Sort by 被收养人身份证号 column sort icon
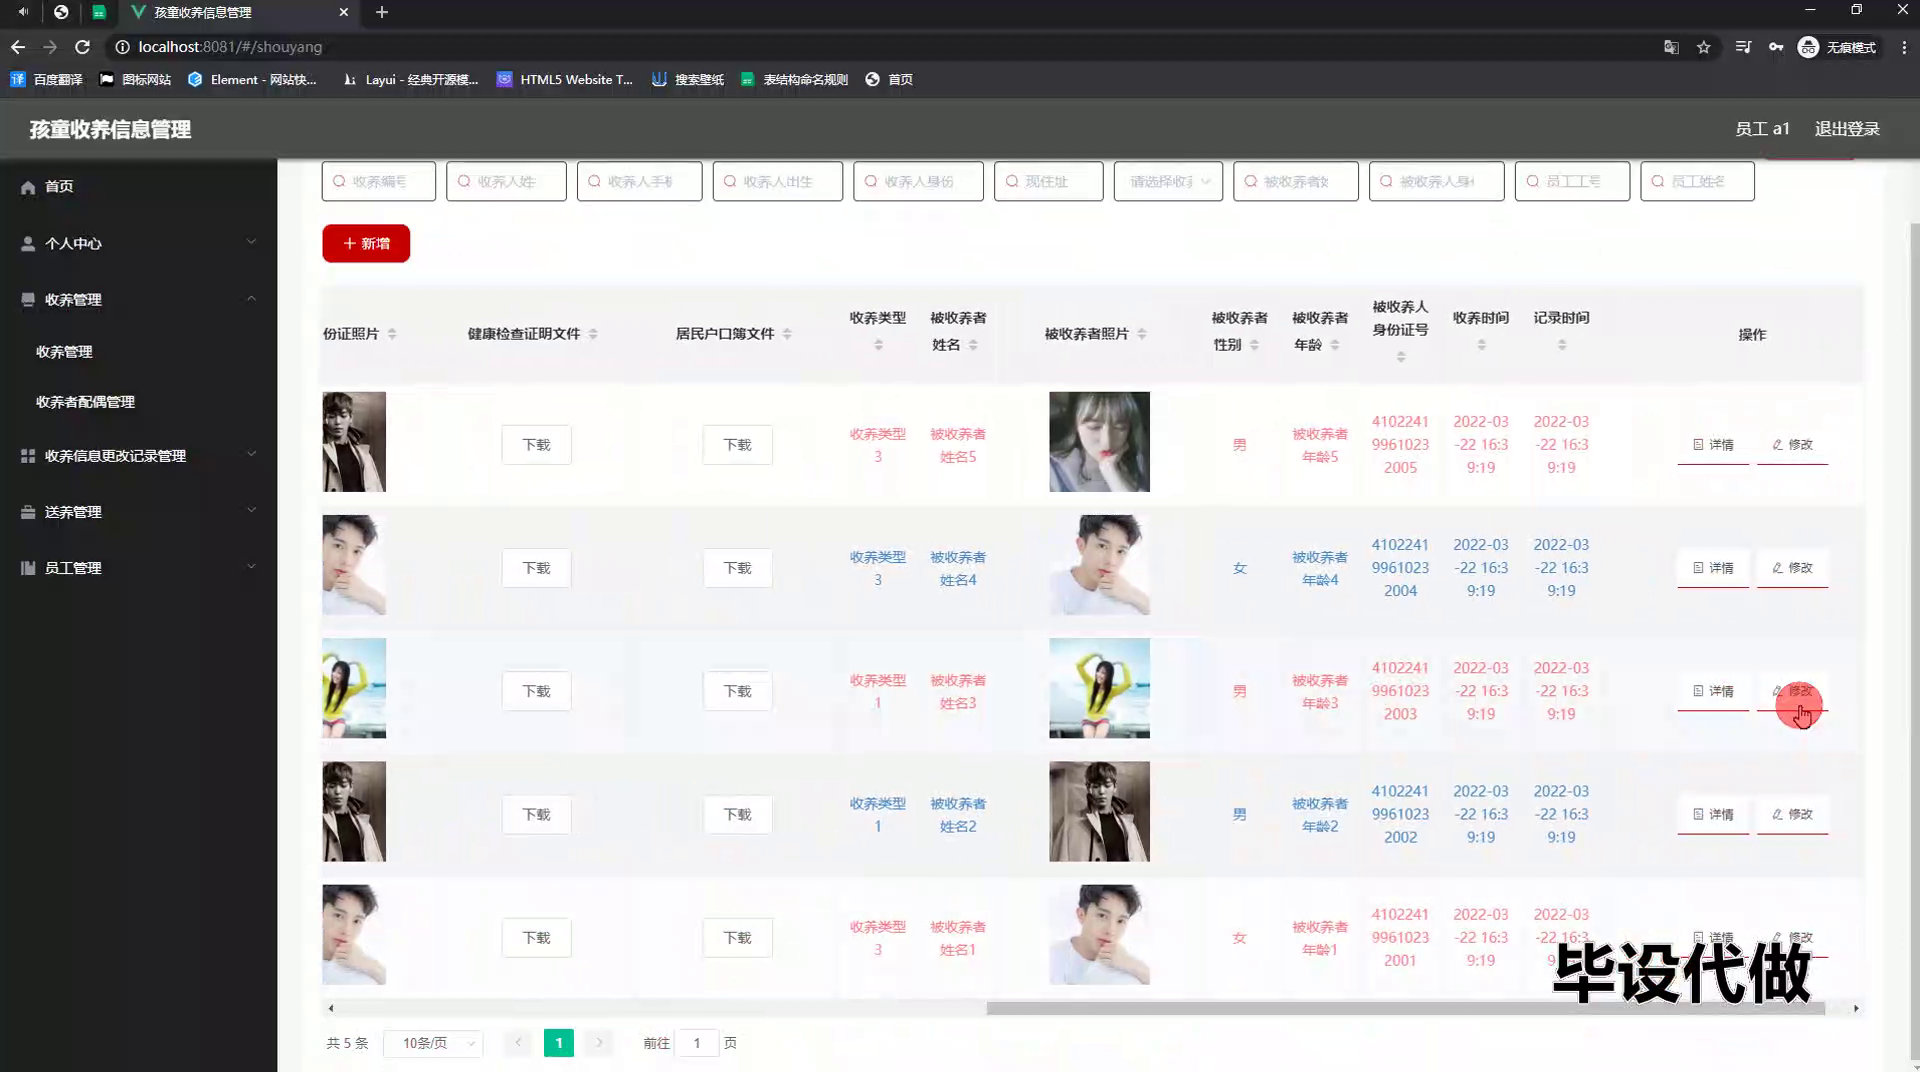The width and height of the screenshot is (1920, 1072). coord(1401,357)
